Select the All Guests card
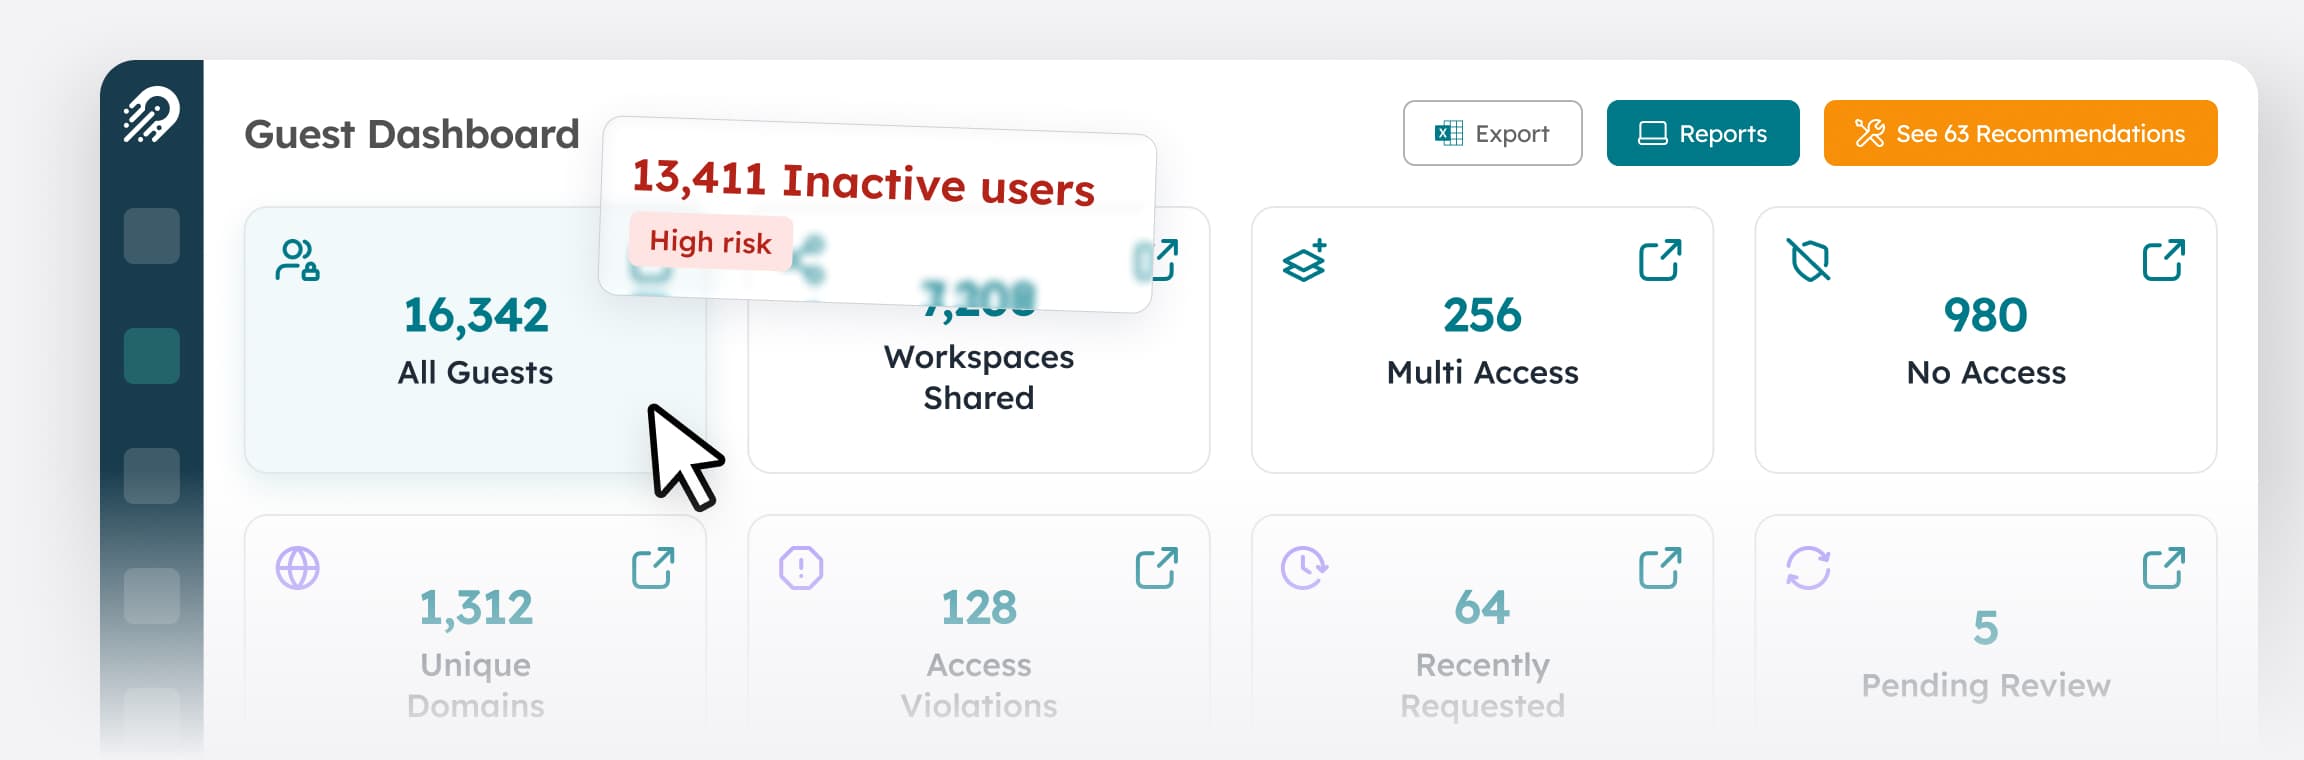This screenshot has height=760, width=2304. 475,340
